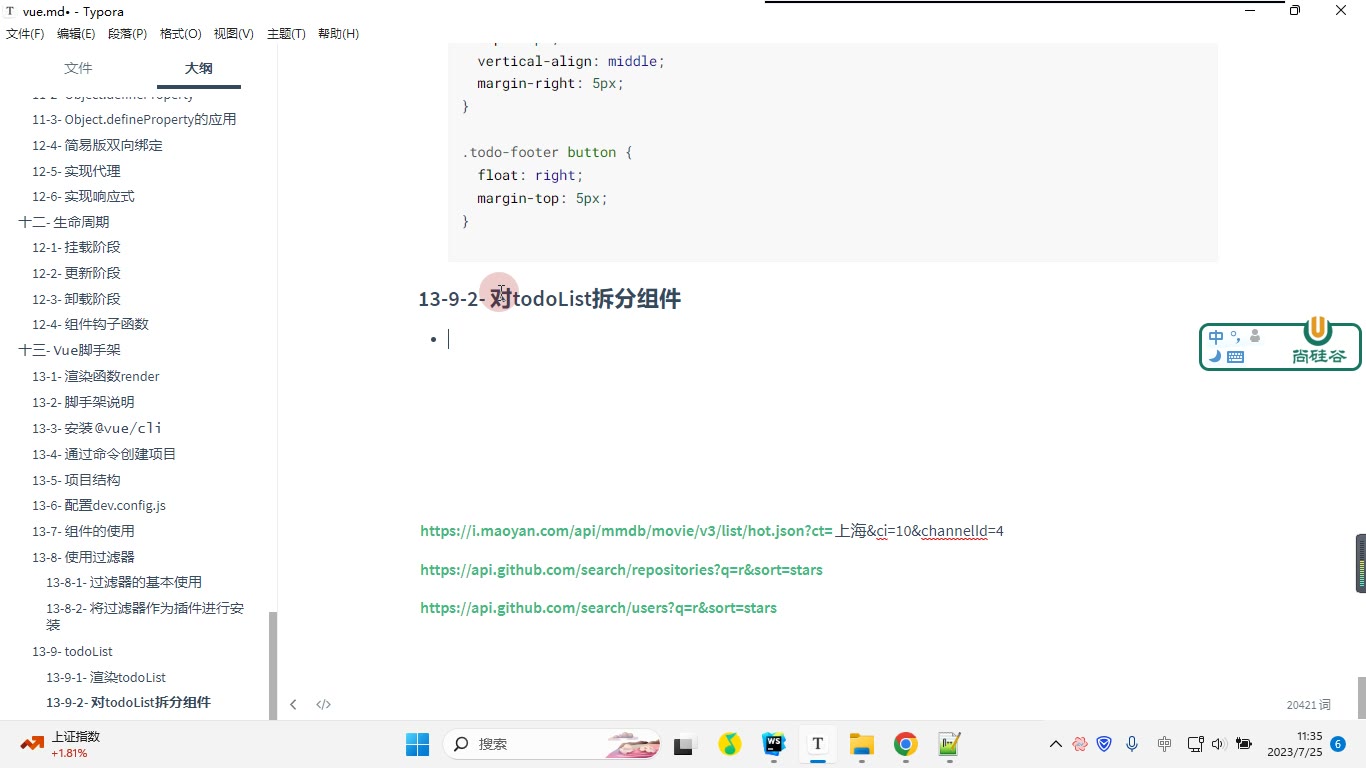The height and width of the screenshot is (768, 1366).
Task: Open clock and date in taskbar
Action: coord(1295,744)
